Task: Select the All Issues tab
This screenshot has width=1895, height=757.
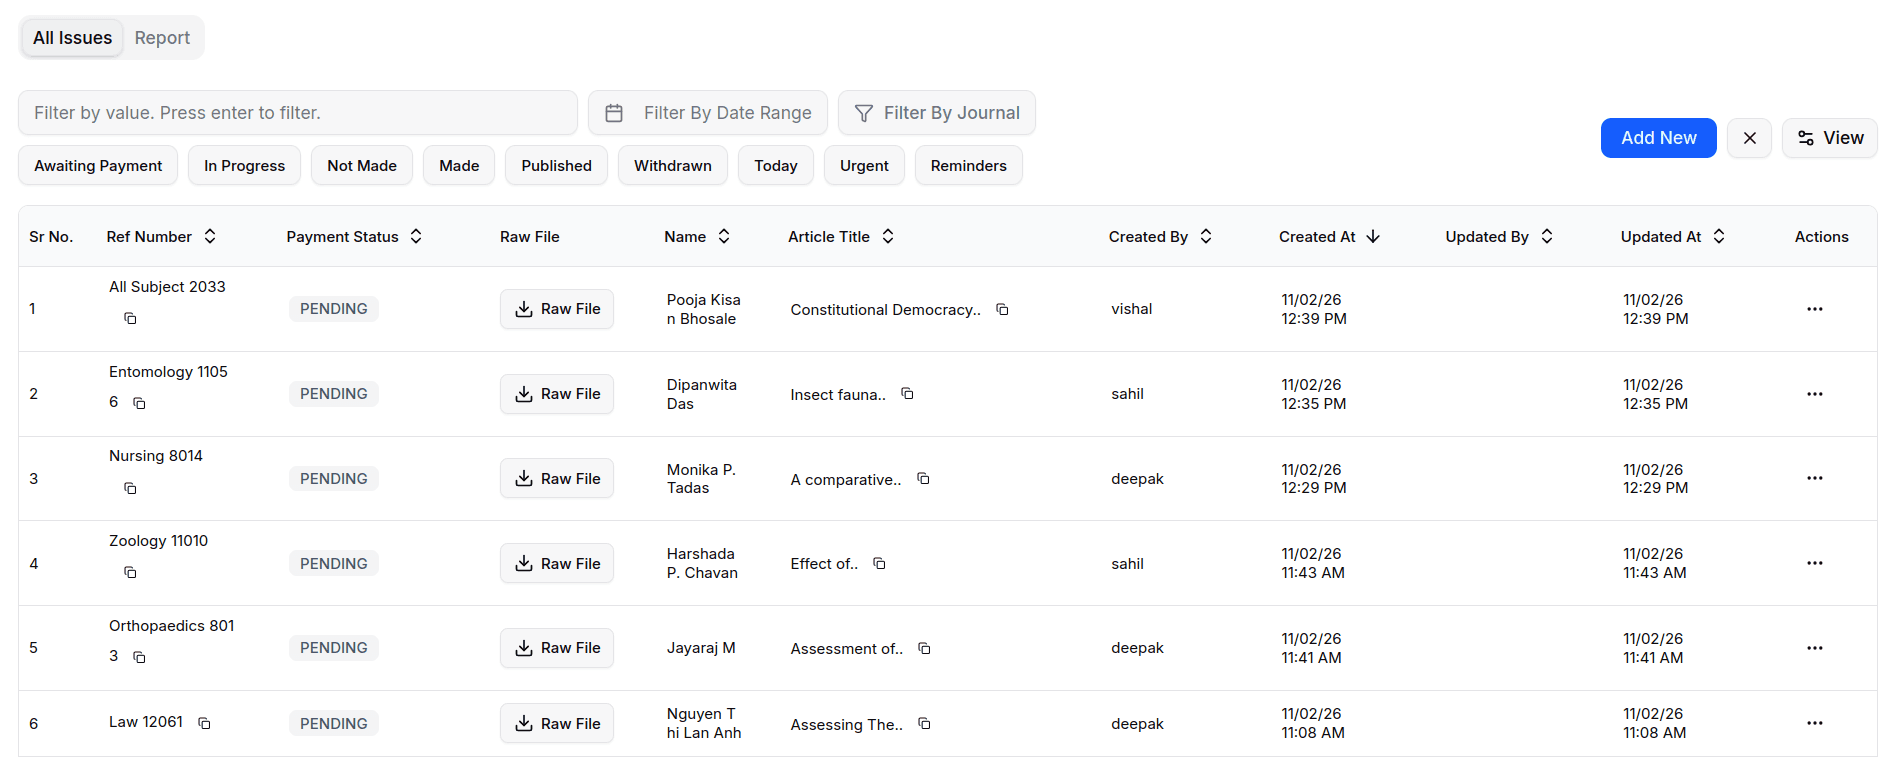Action: (x=72, y=38)
